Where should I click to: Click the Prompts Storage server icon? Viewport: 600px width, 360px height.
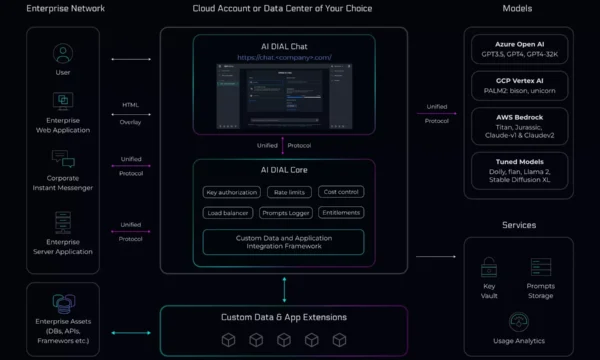(541, 267)
